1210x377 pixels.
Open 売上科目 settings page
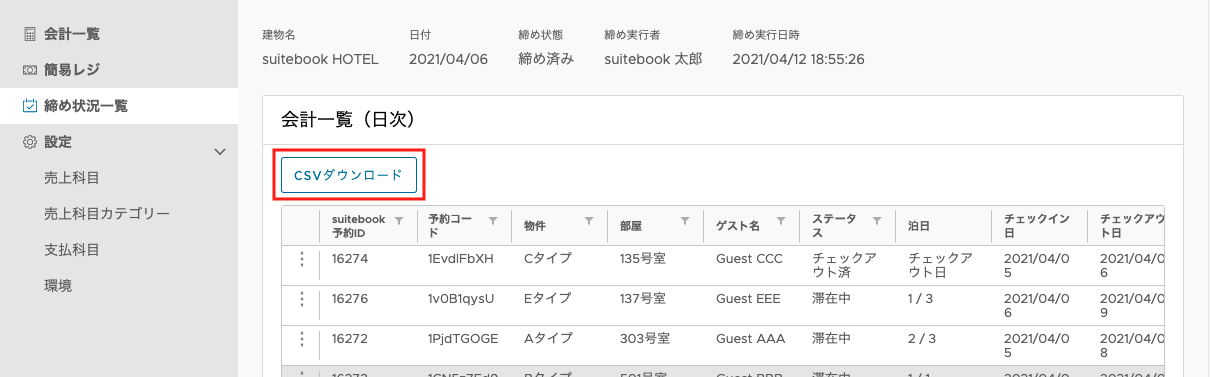(73, 178)
